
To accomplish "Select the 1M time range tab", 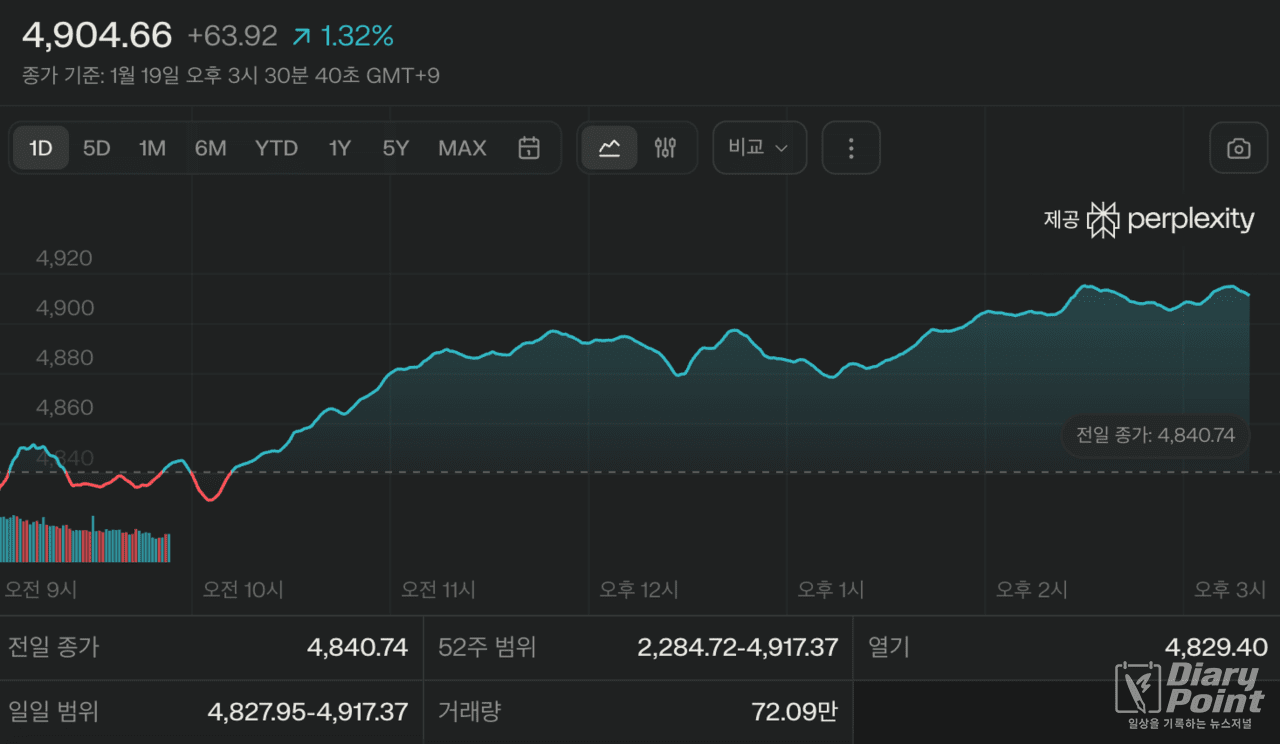I will 152,148.
